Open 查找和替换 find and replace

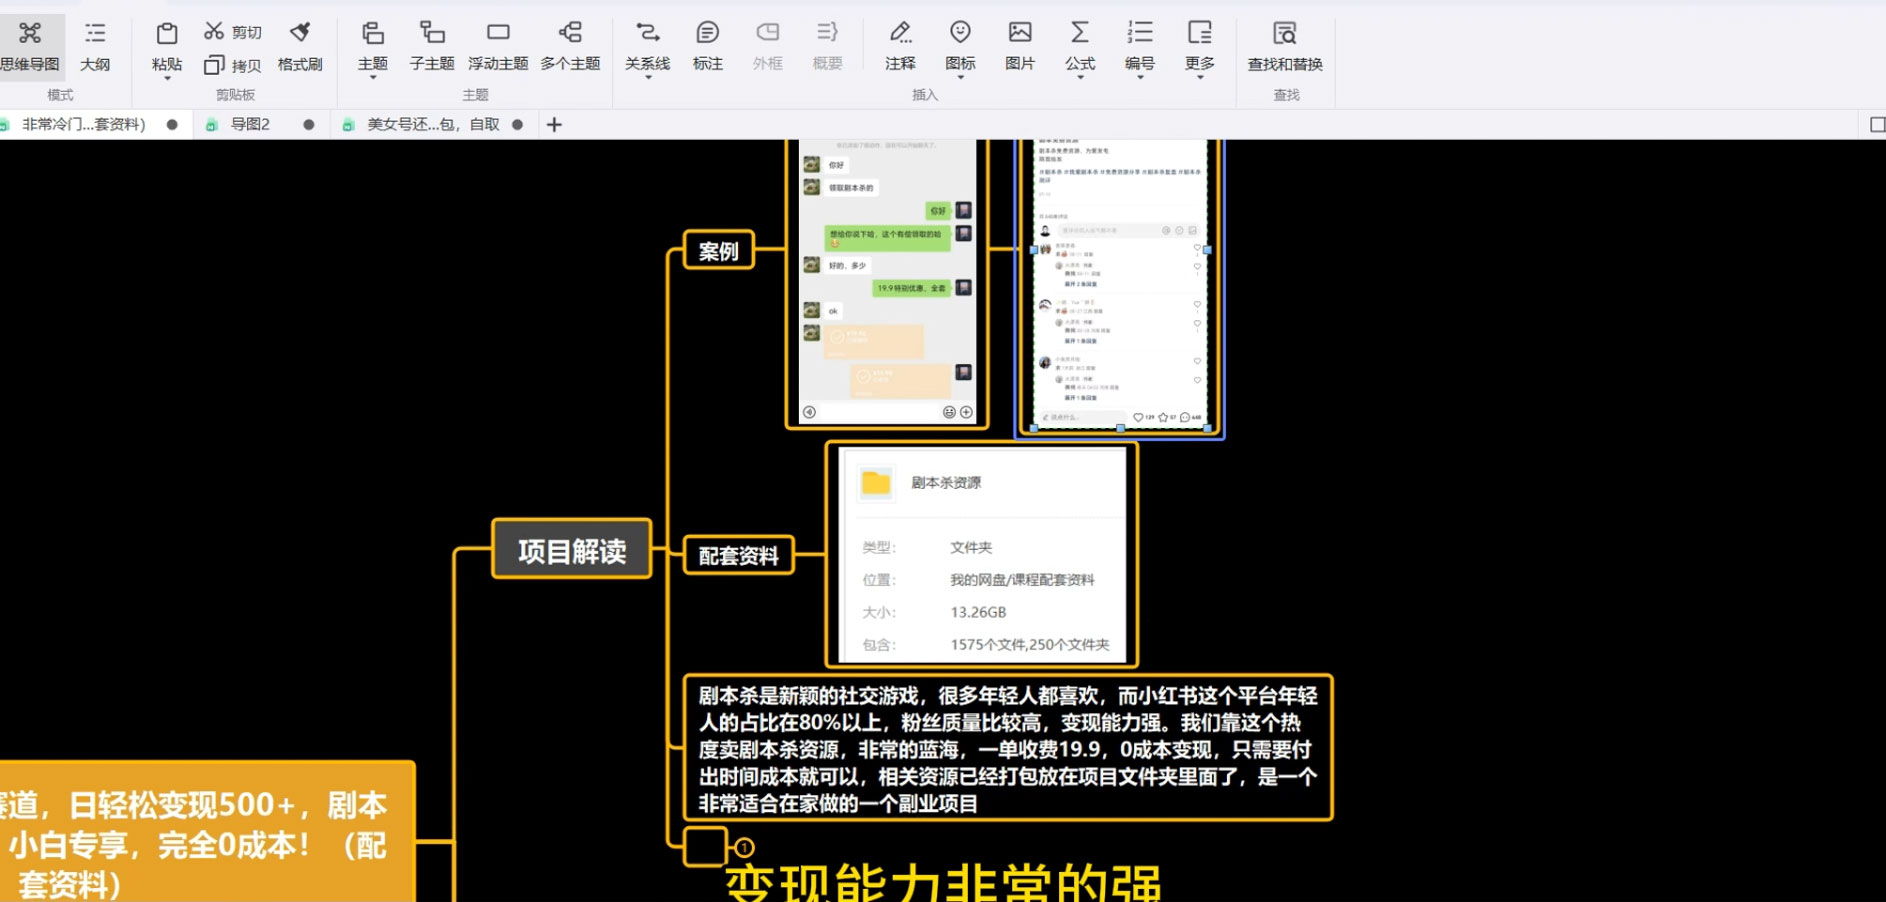[x=1283, y=45]
